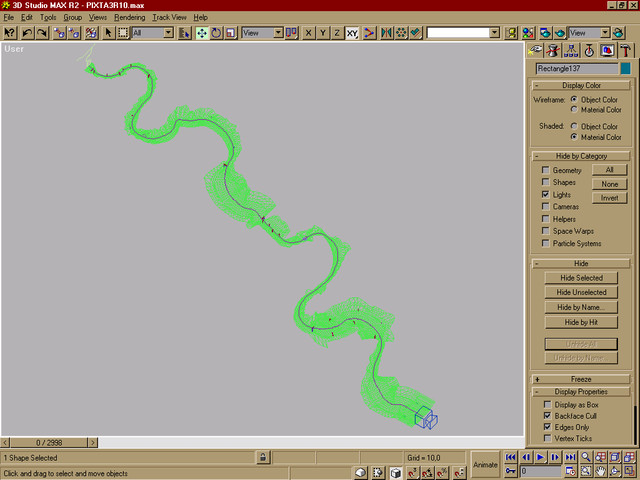The width and height of the screenshot is (640, 480).
Task: Select Shaded Object Color radio button
Action: tap(574, 126)
